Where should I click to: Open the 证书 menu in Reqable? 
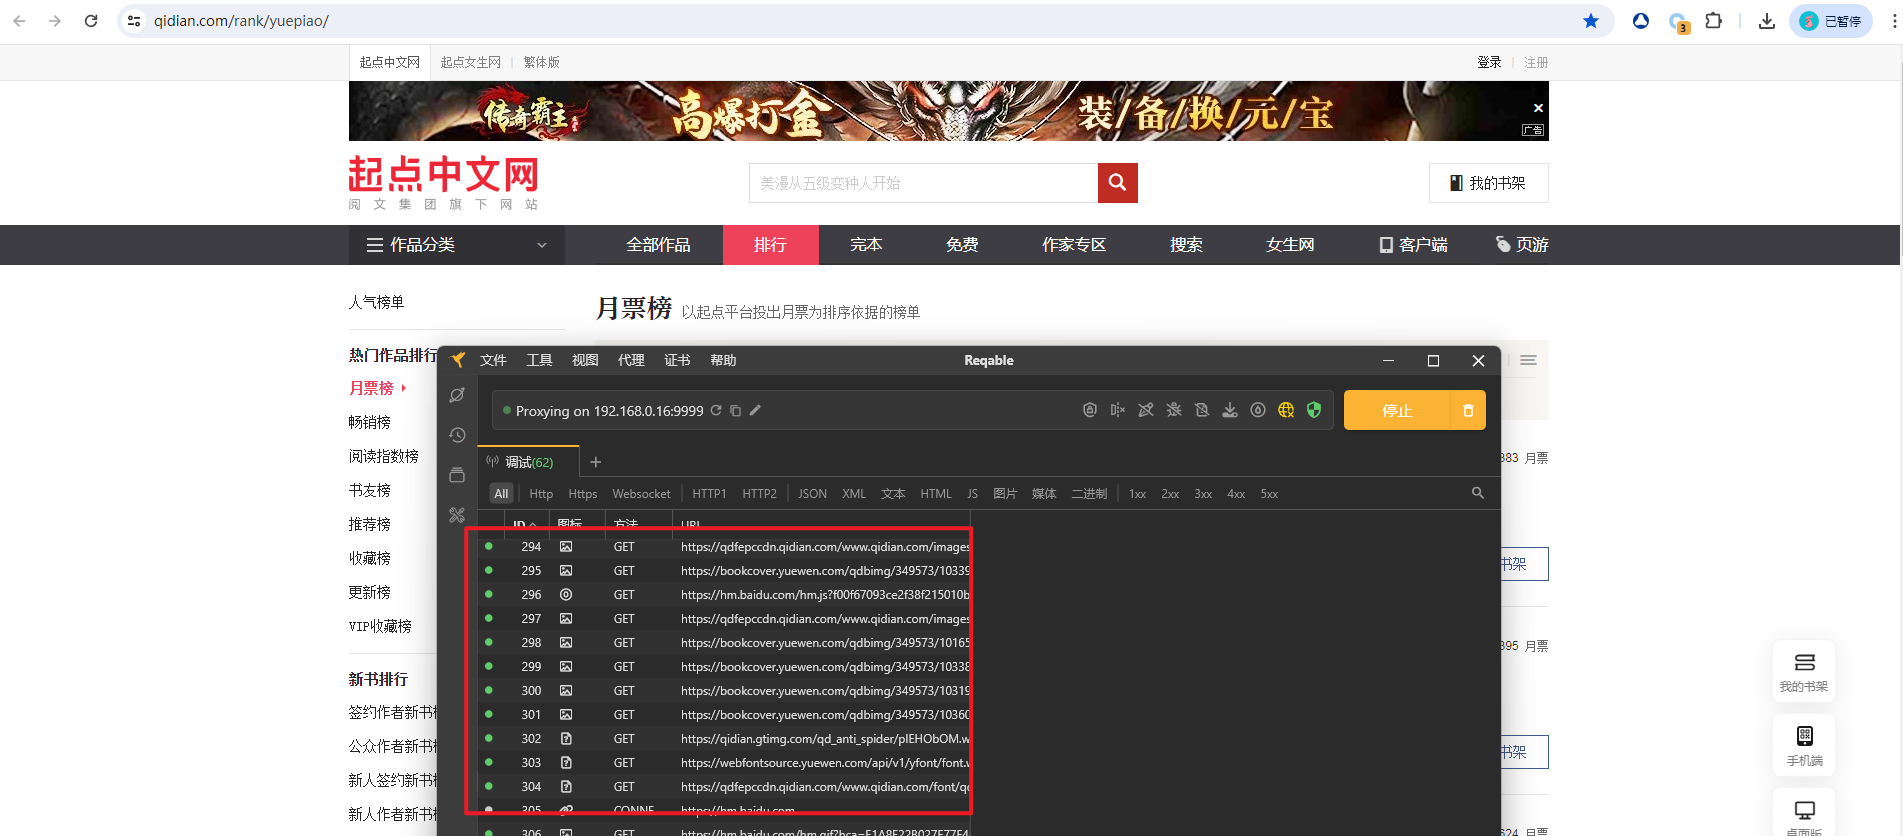coord(677,360)
